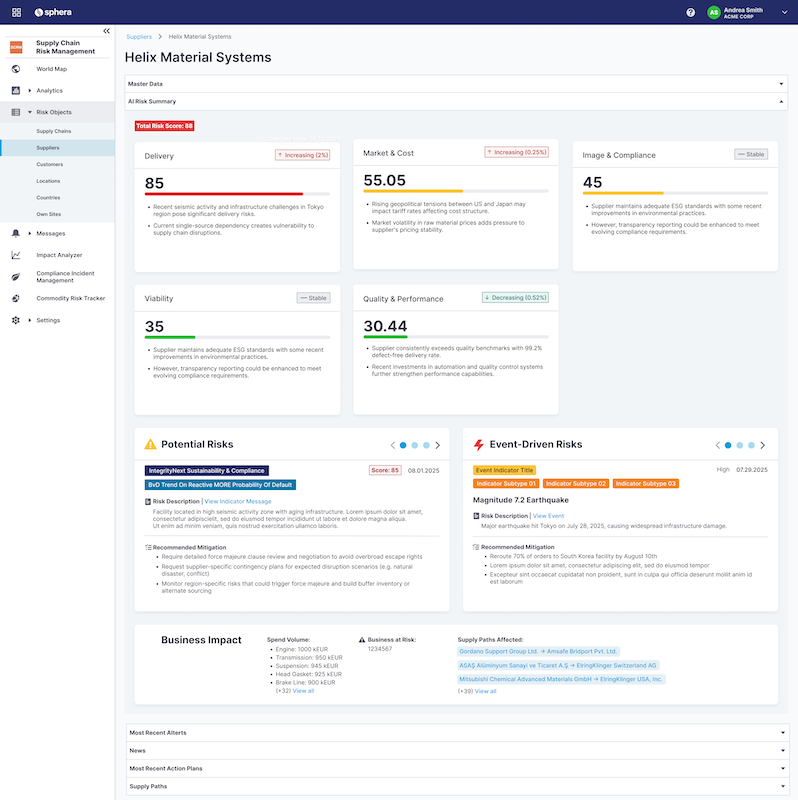Select third Event-Driven Risks carousel dot
The width and height of the screenshot is (798, 800).
click(752, 445)
